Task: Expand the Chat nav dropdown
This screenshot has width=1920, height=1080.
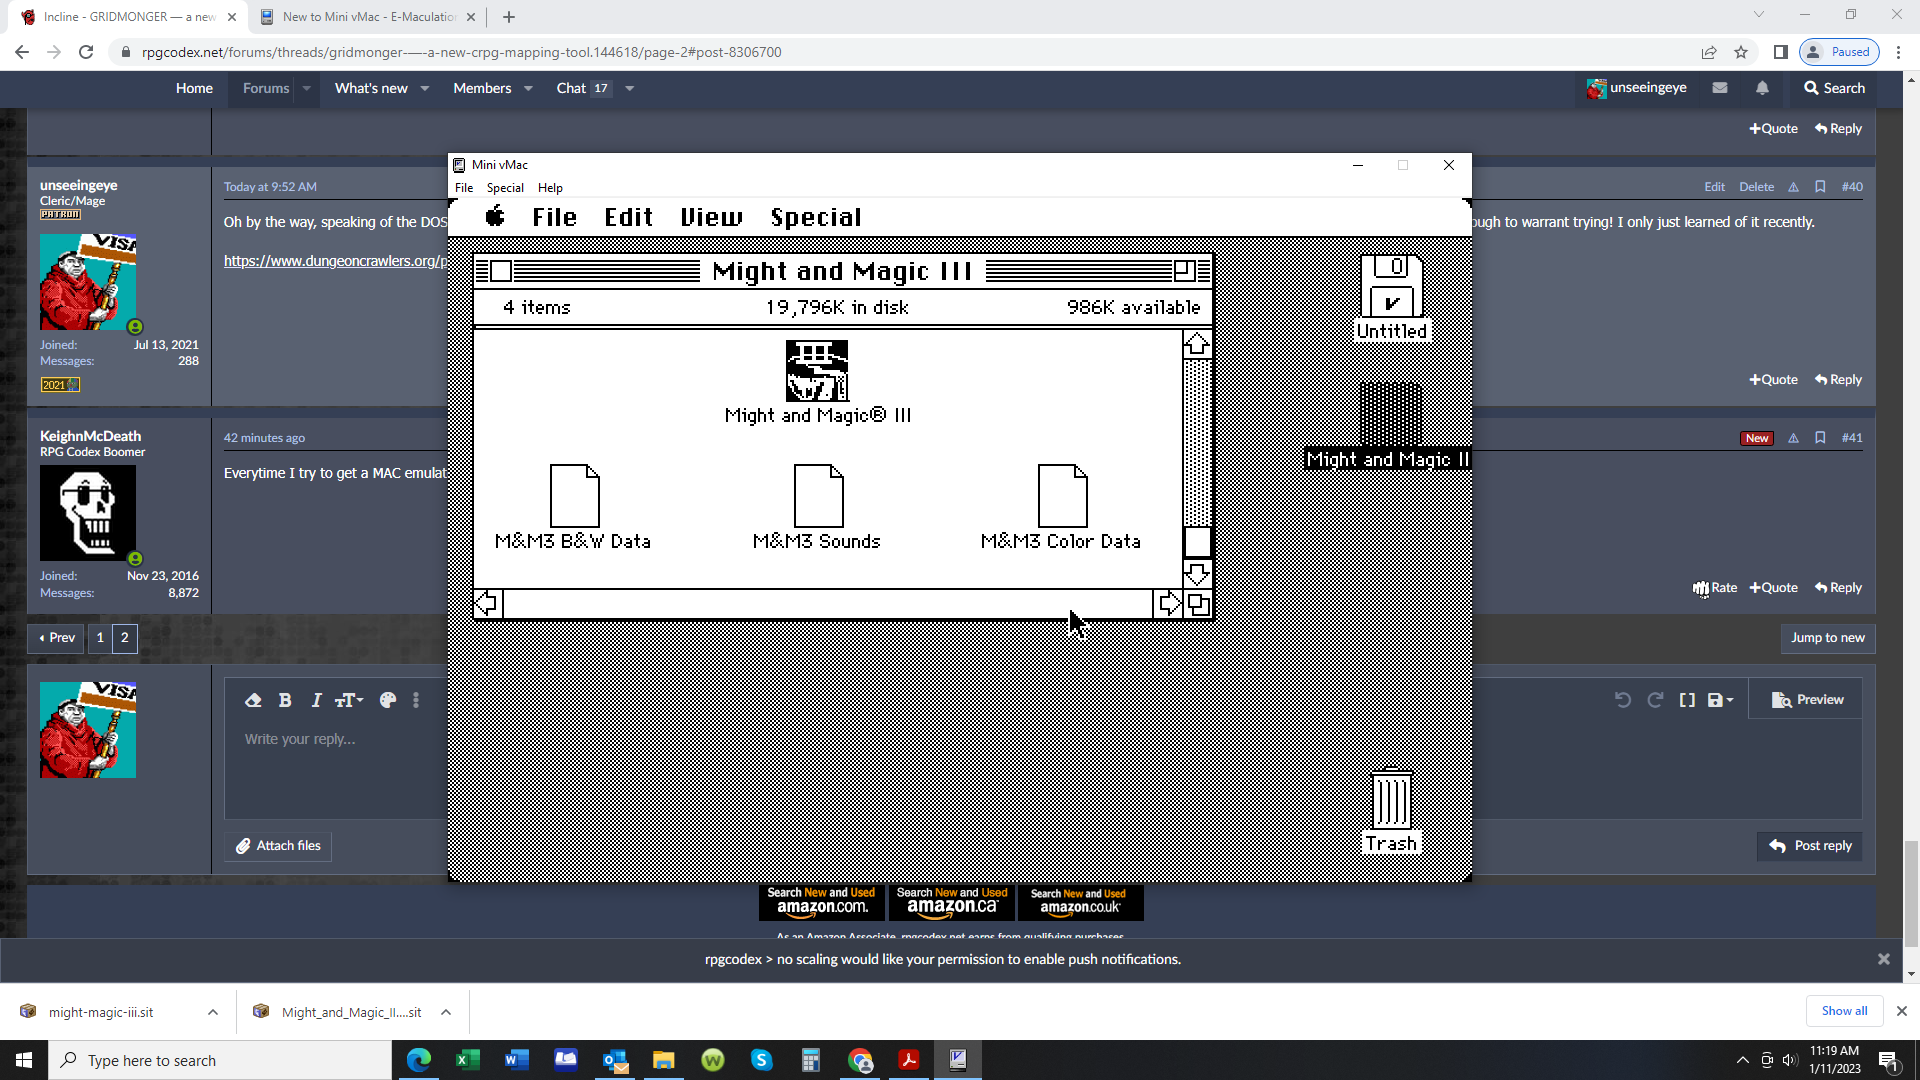Action: pyautogui.click(x=629, y=88)
